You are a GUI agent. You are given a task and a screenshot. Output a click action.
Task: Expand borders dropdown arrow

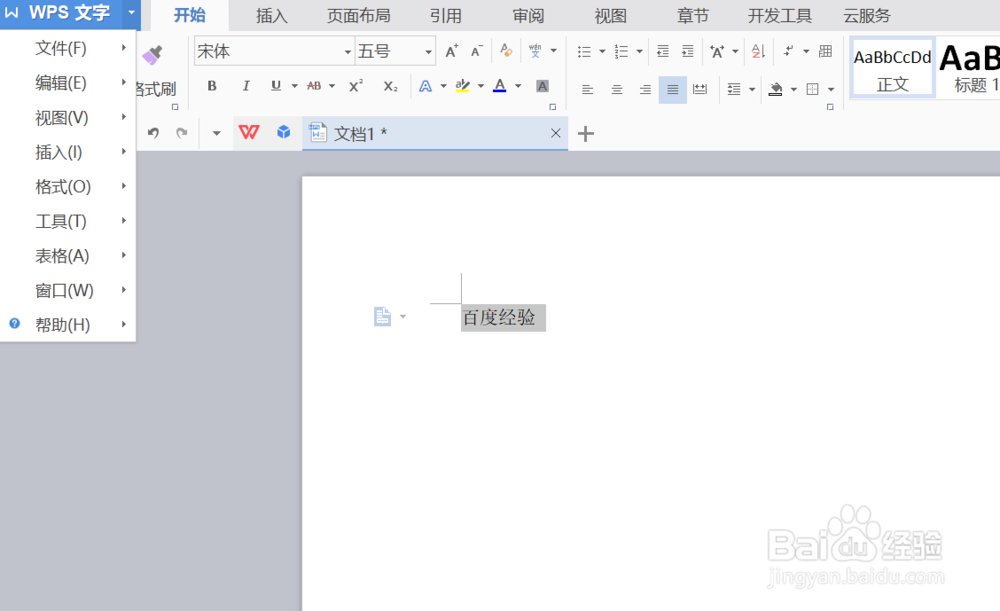830,89
